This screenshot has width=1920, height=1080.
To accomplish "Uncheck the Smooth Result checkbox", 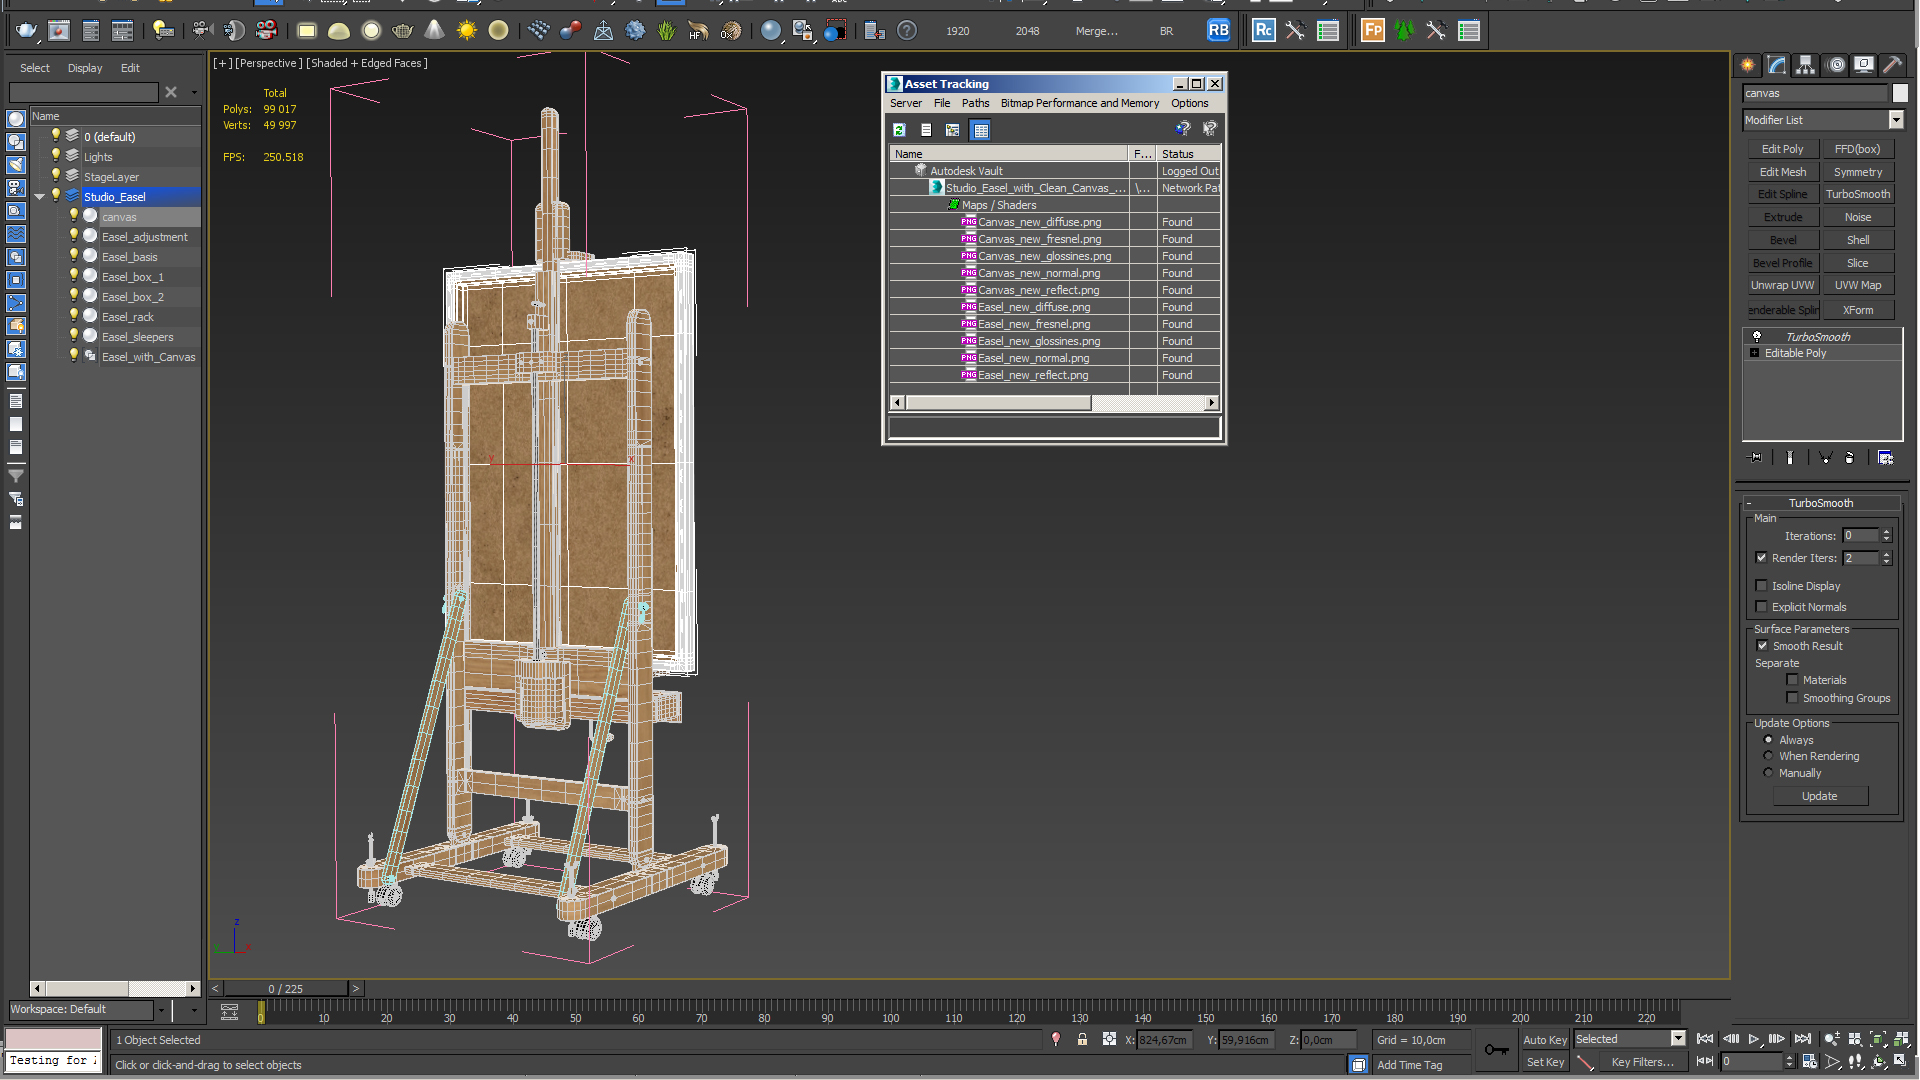I will (1762, 646).
